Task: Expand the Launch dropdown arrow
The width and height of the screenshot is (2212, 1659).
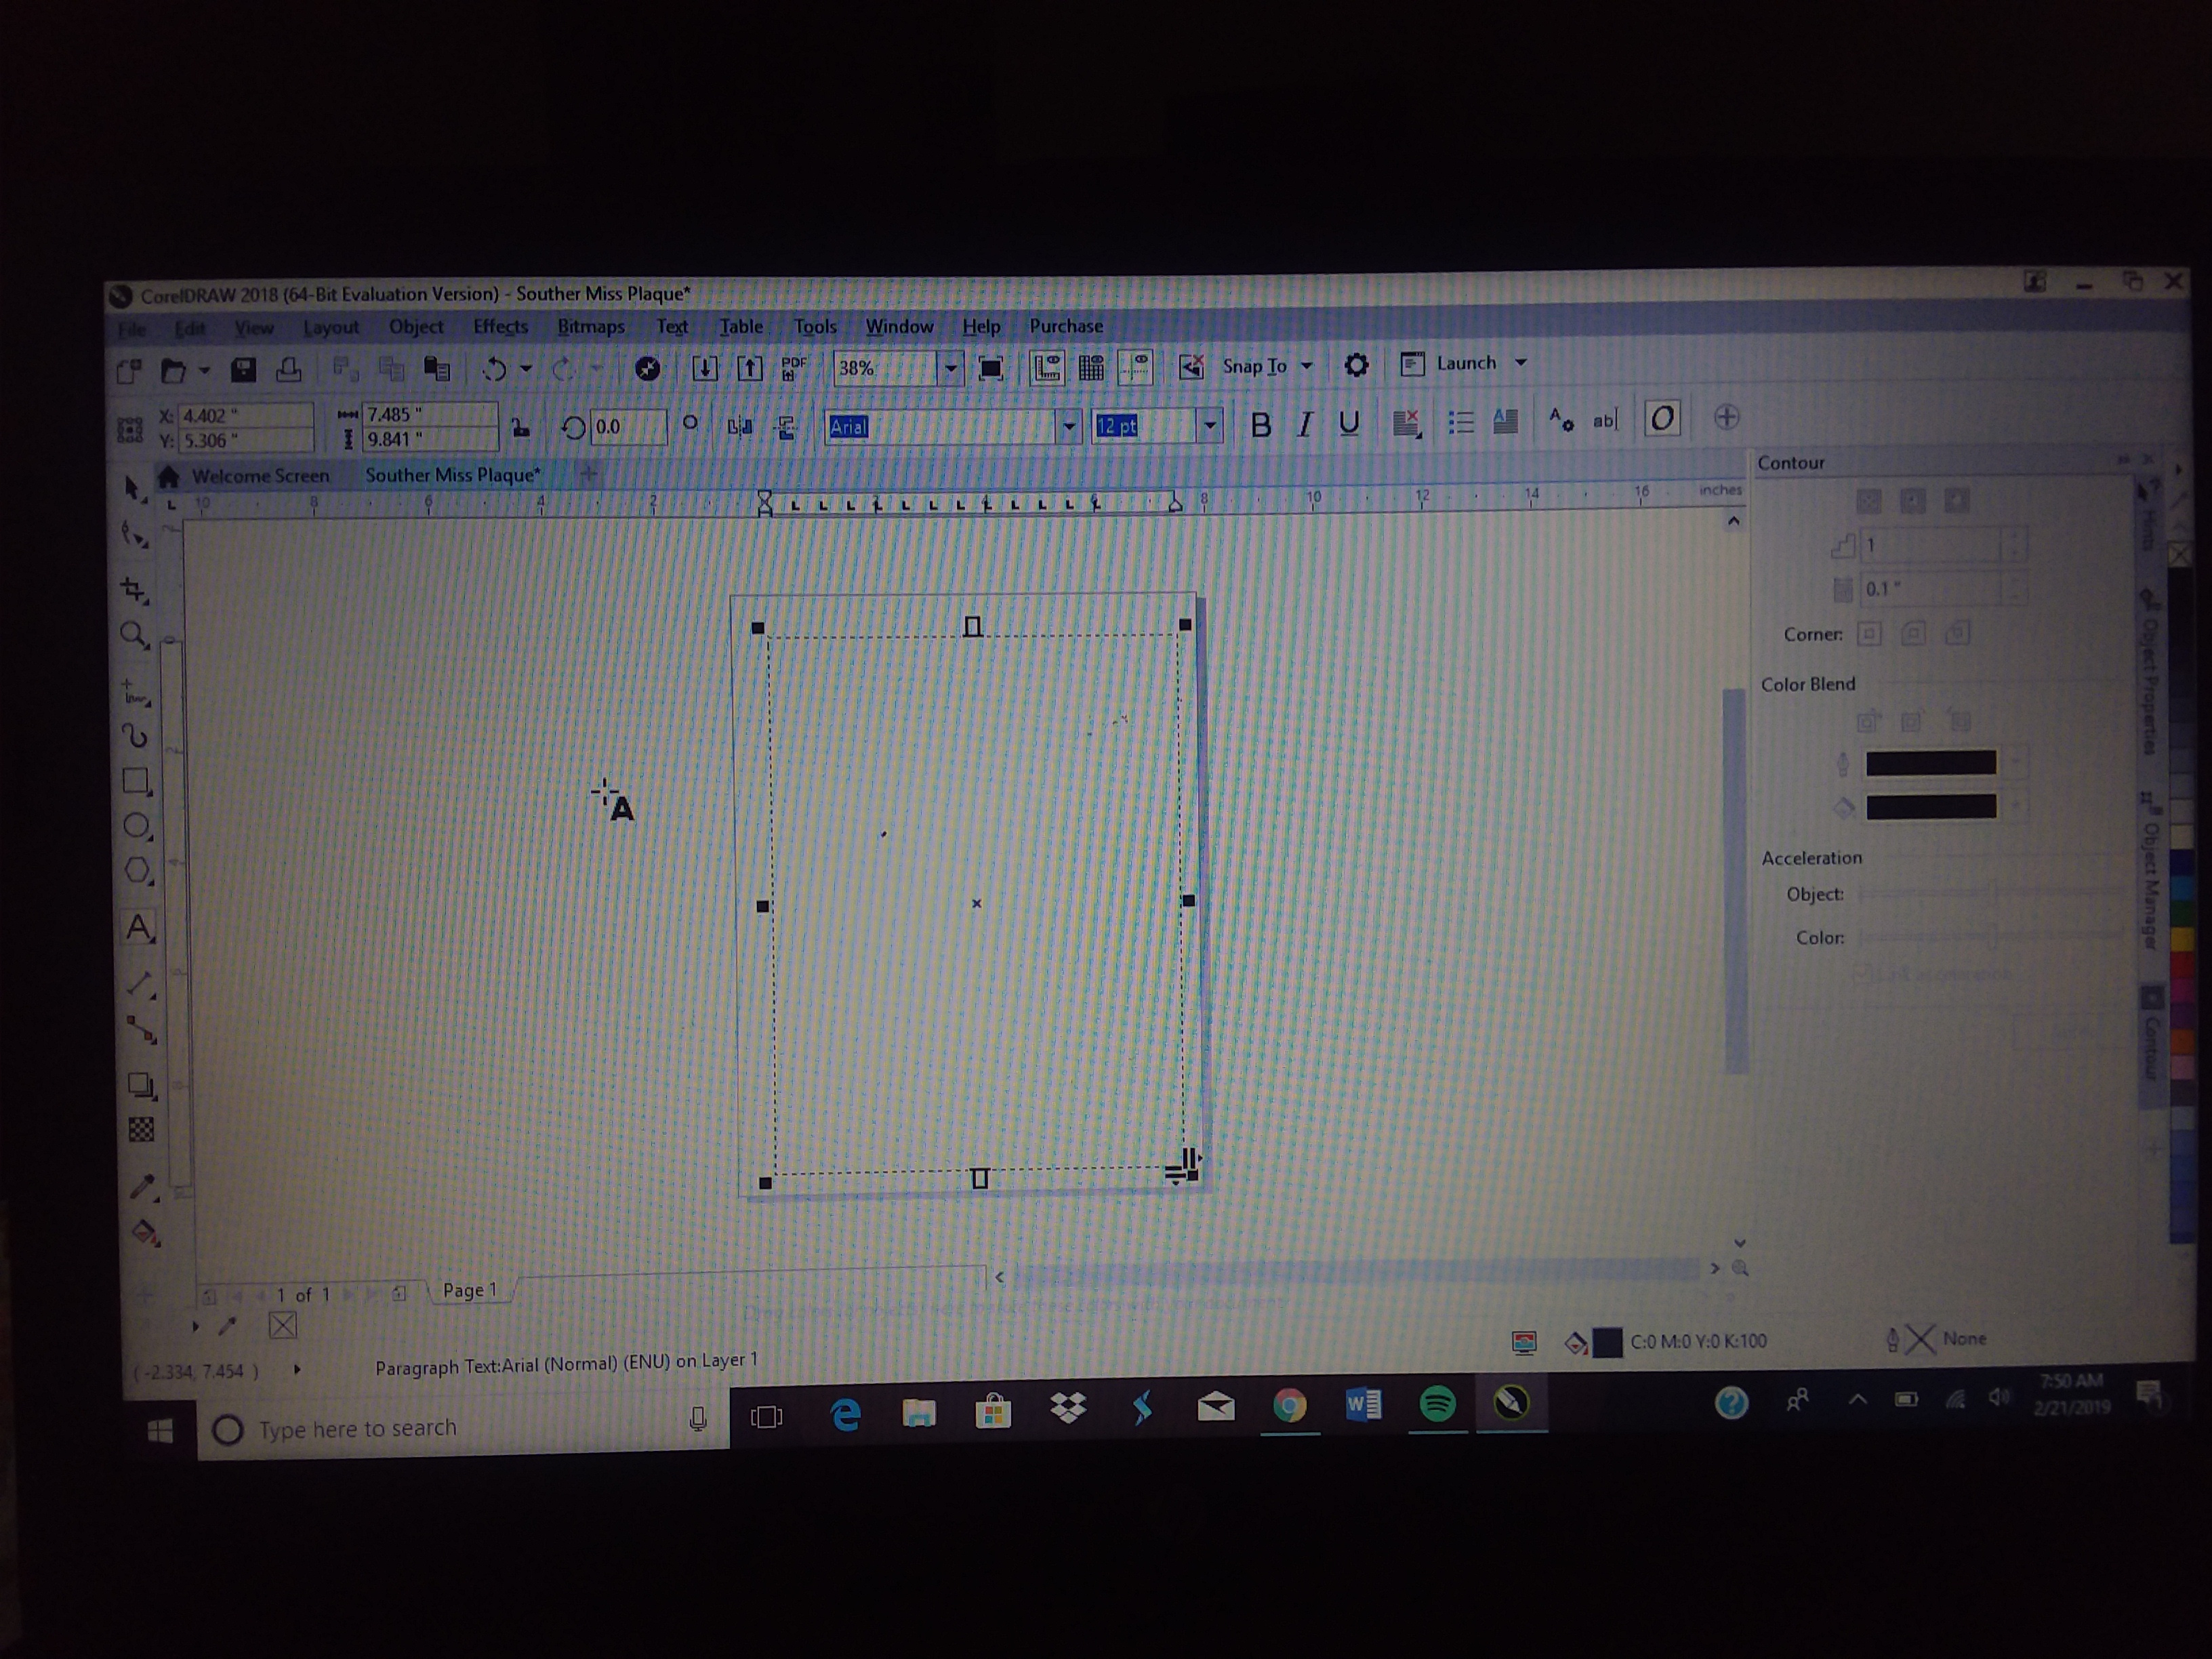Action: (1521, 363)
